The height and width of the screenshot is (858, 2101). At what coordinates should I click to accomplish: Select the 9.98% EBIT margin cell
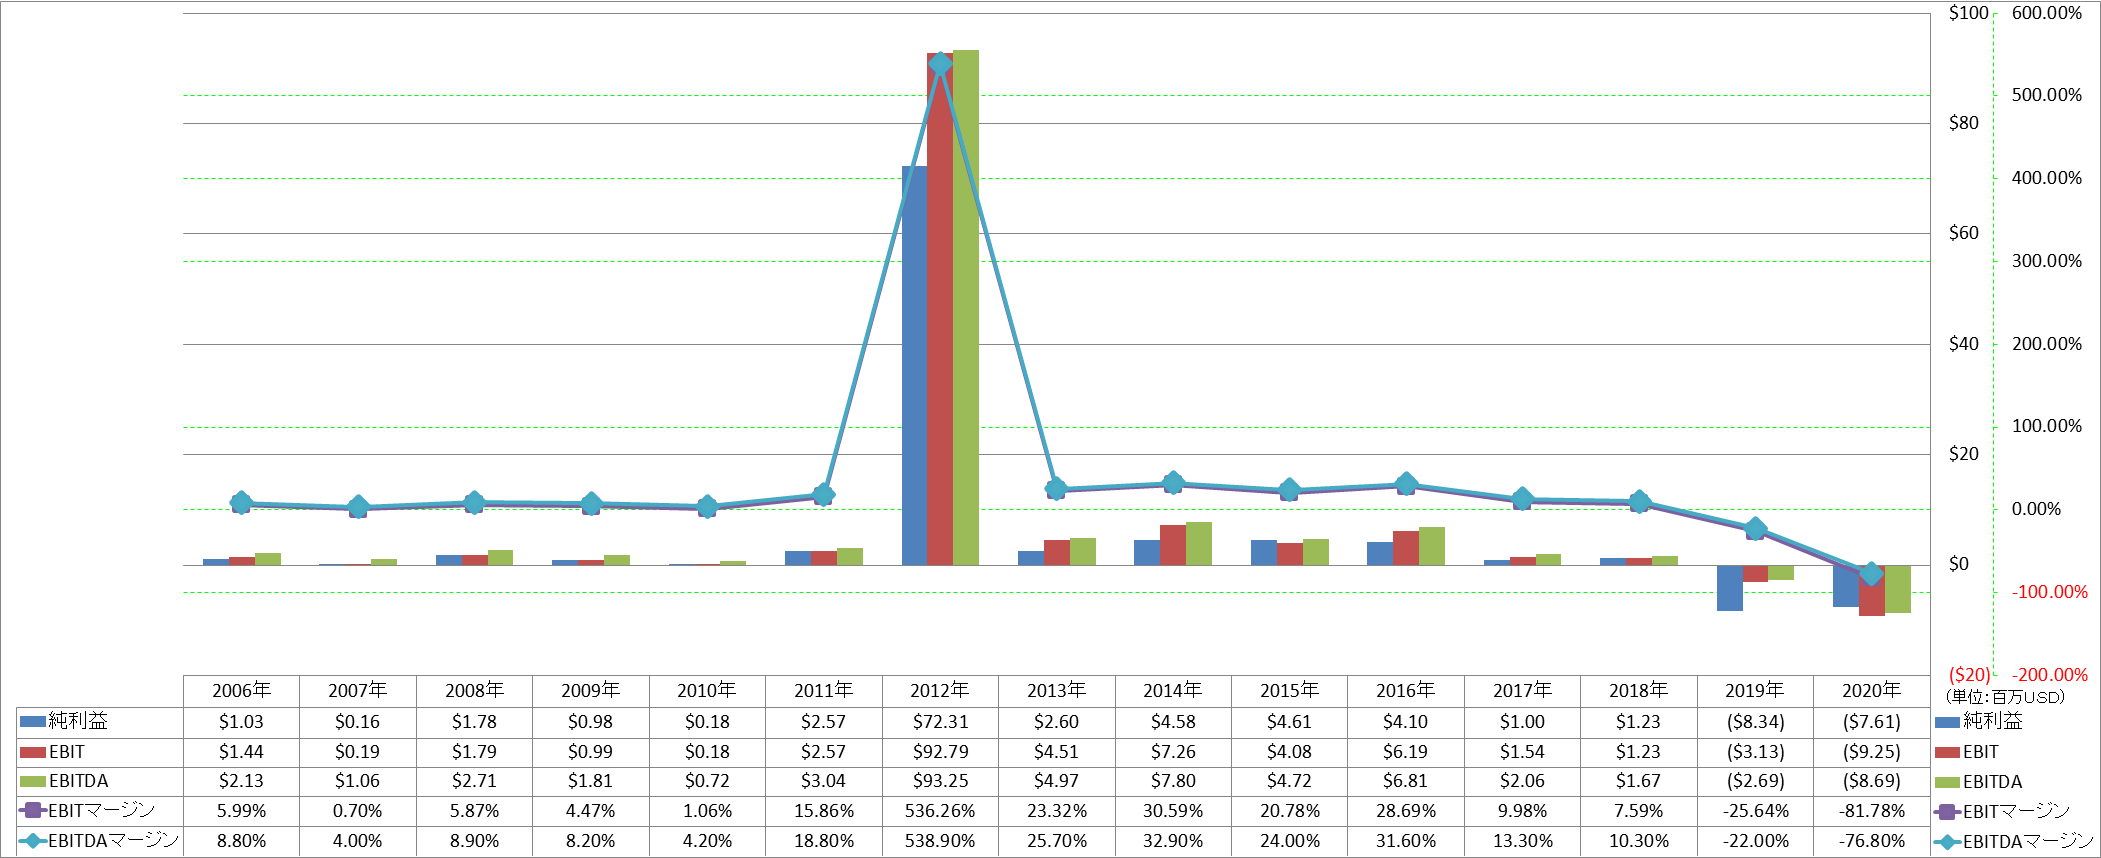coord(1522,811)
